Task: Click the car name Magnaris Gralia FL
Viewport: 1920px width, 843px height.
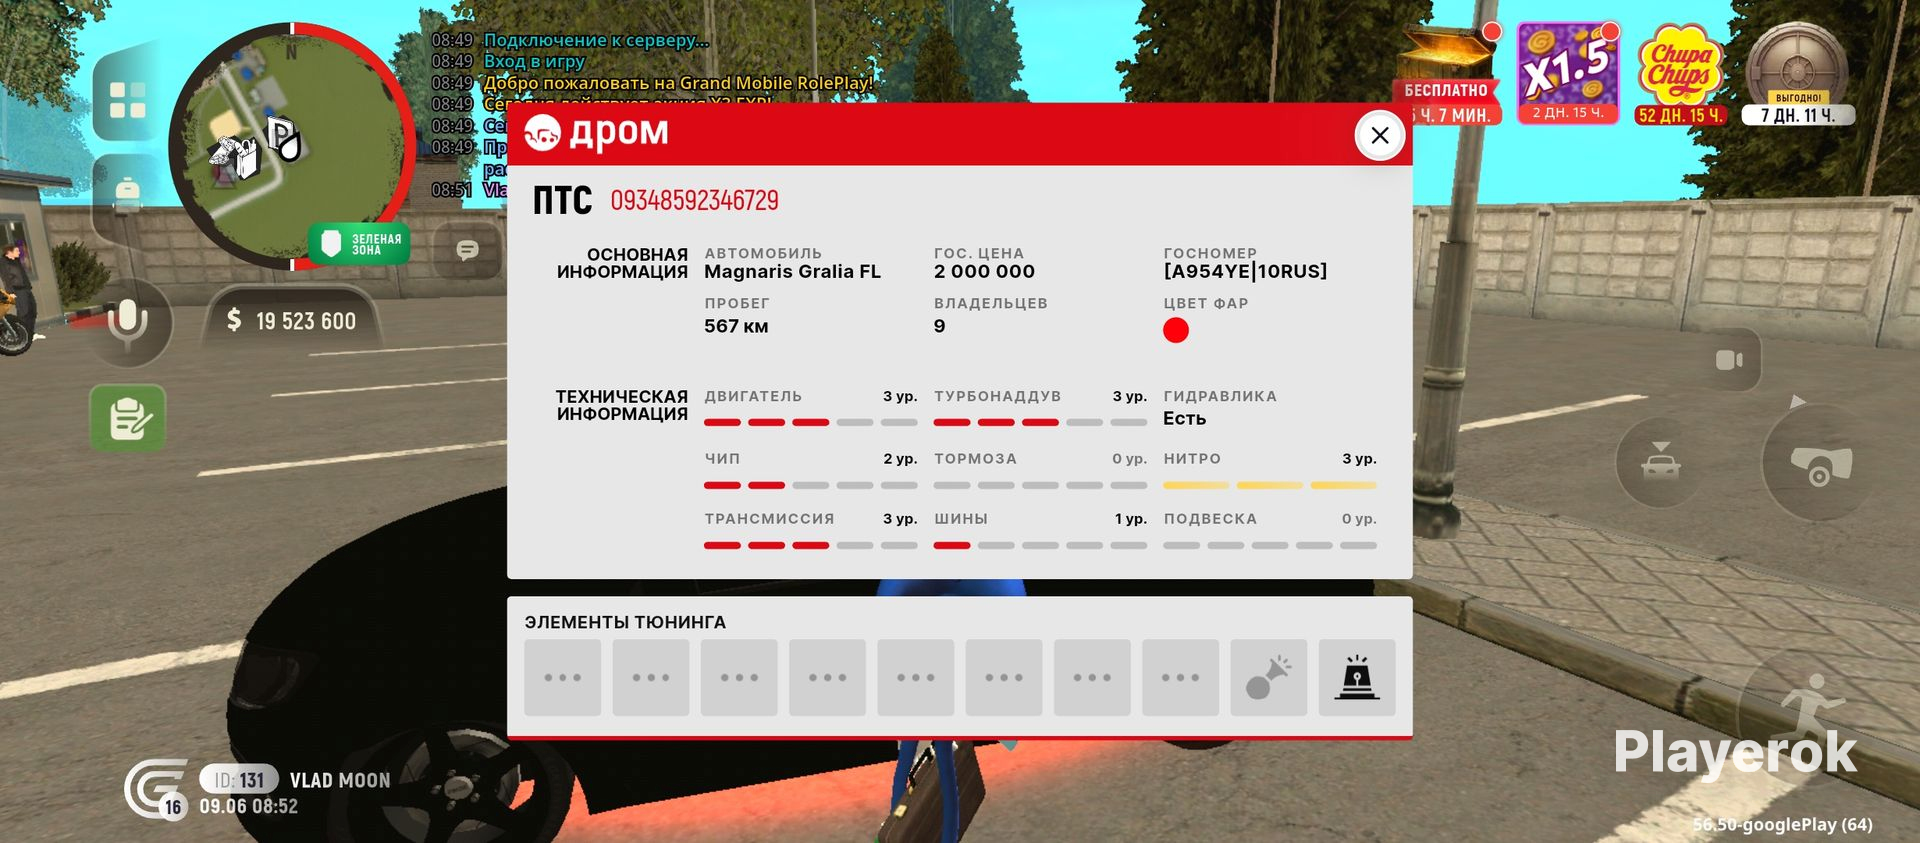Action: pyautogui.click(x=792, y=272)
